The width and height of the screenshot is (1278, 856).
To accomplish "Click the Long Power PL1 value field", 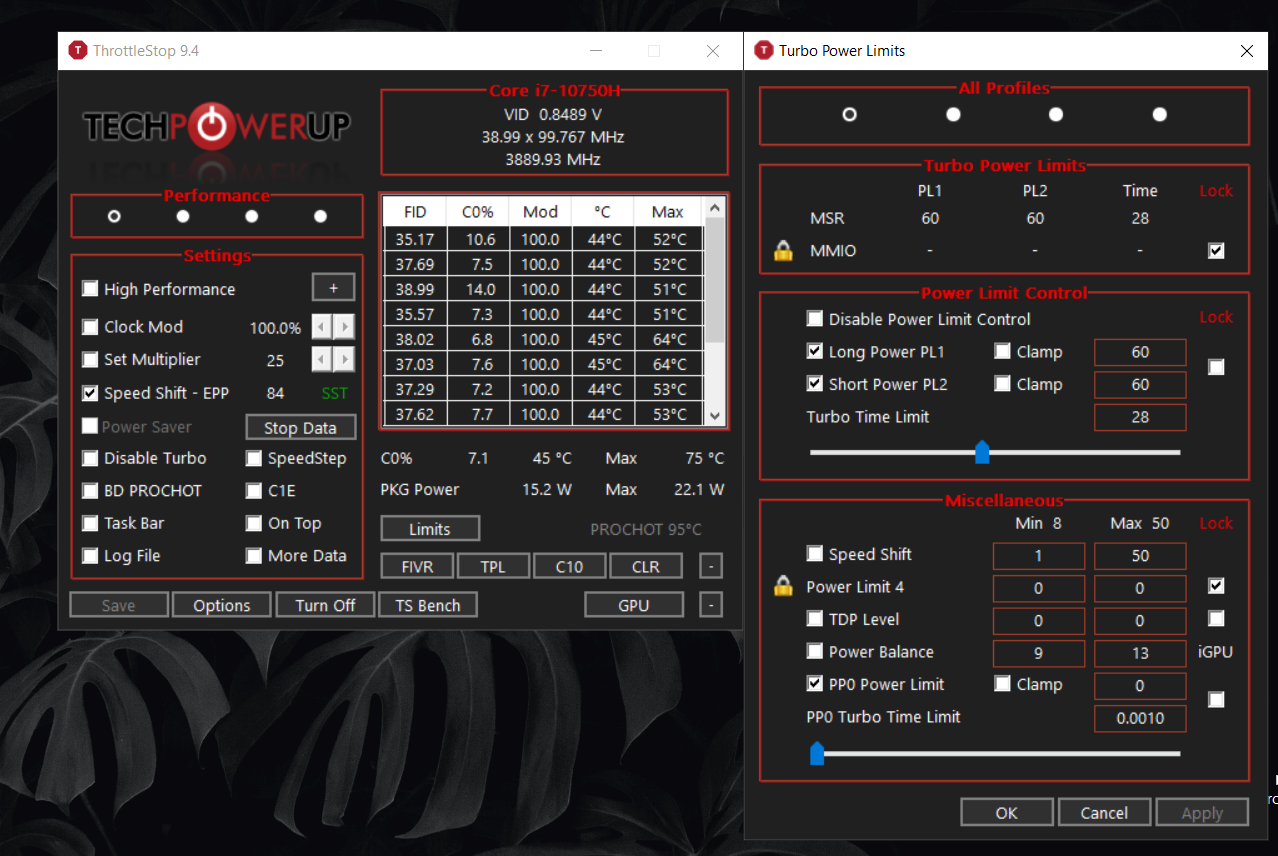I will 1140,352.
